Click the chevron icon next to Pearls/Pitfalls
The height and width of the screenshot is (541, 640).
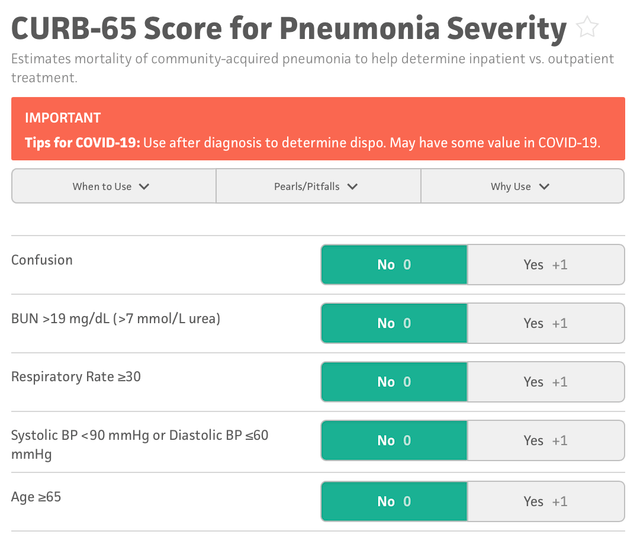tap(352, 187)
